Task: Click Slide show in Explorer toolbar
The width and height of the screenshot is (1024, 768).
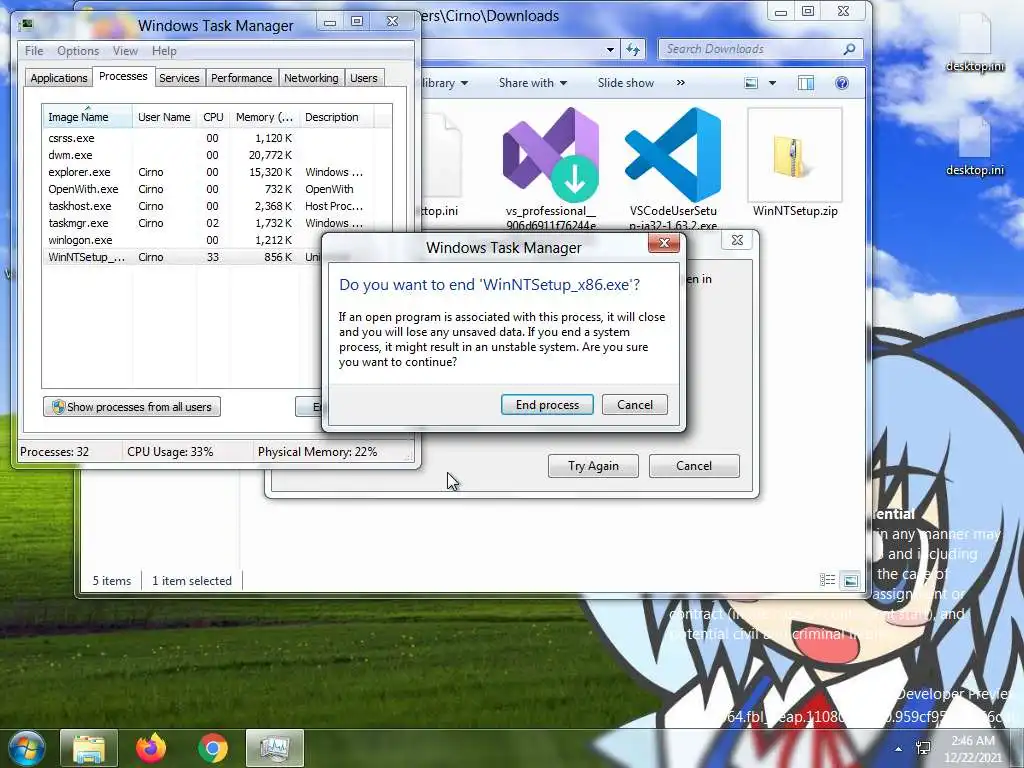Action: 625,83
